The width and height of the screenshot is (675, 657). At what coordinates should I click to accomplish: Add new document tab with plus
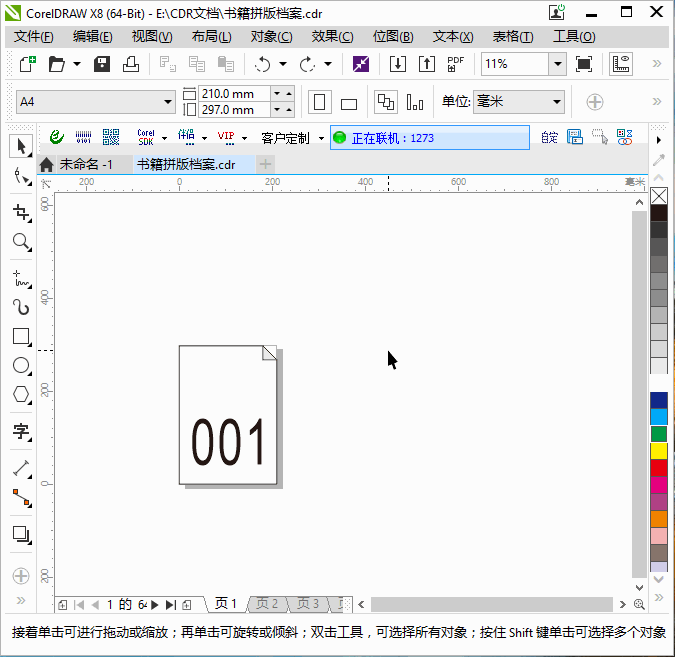point(266,164)
